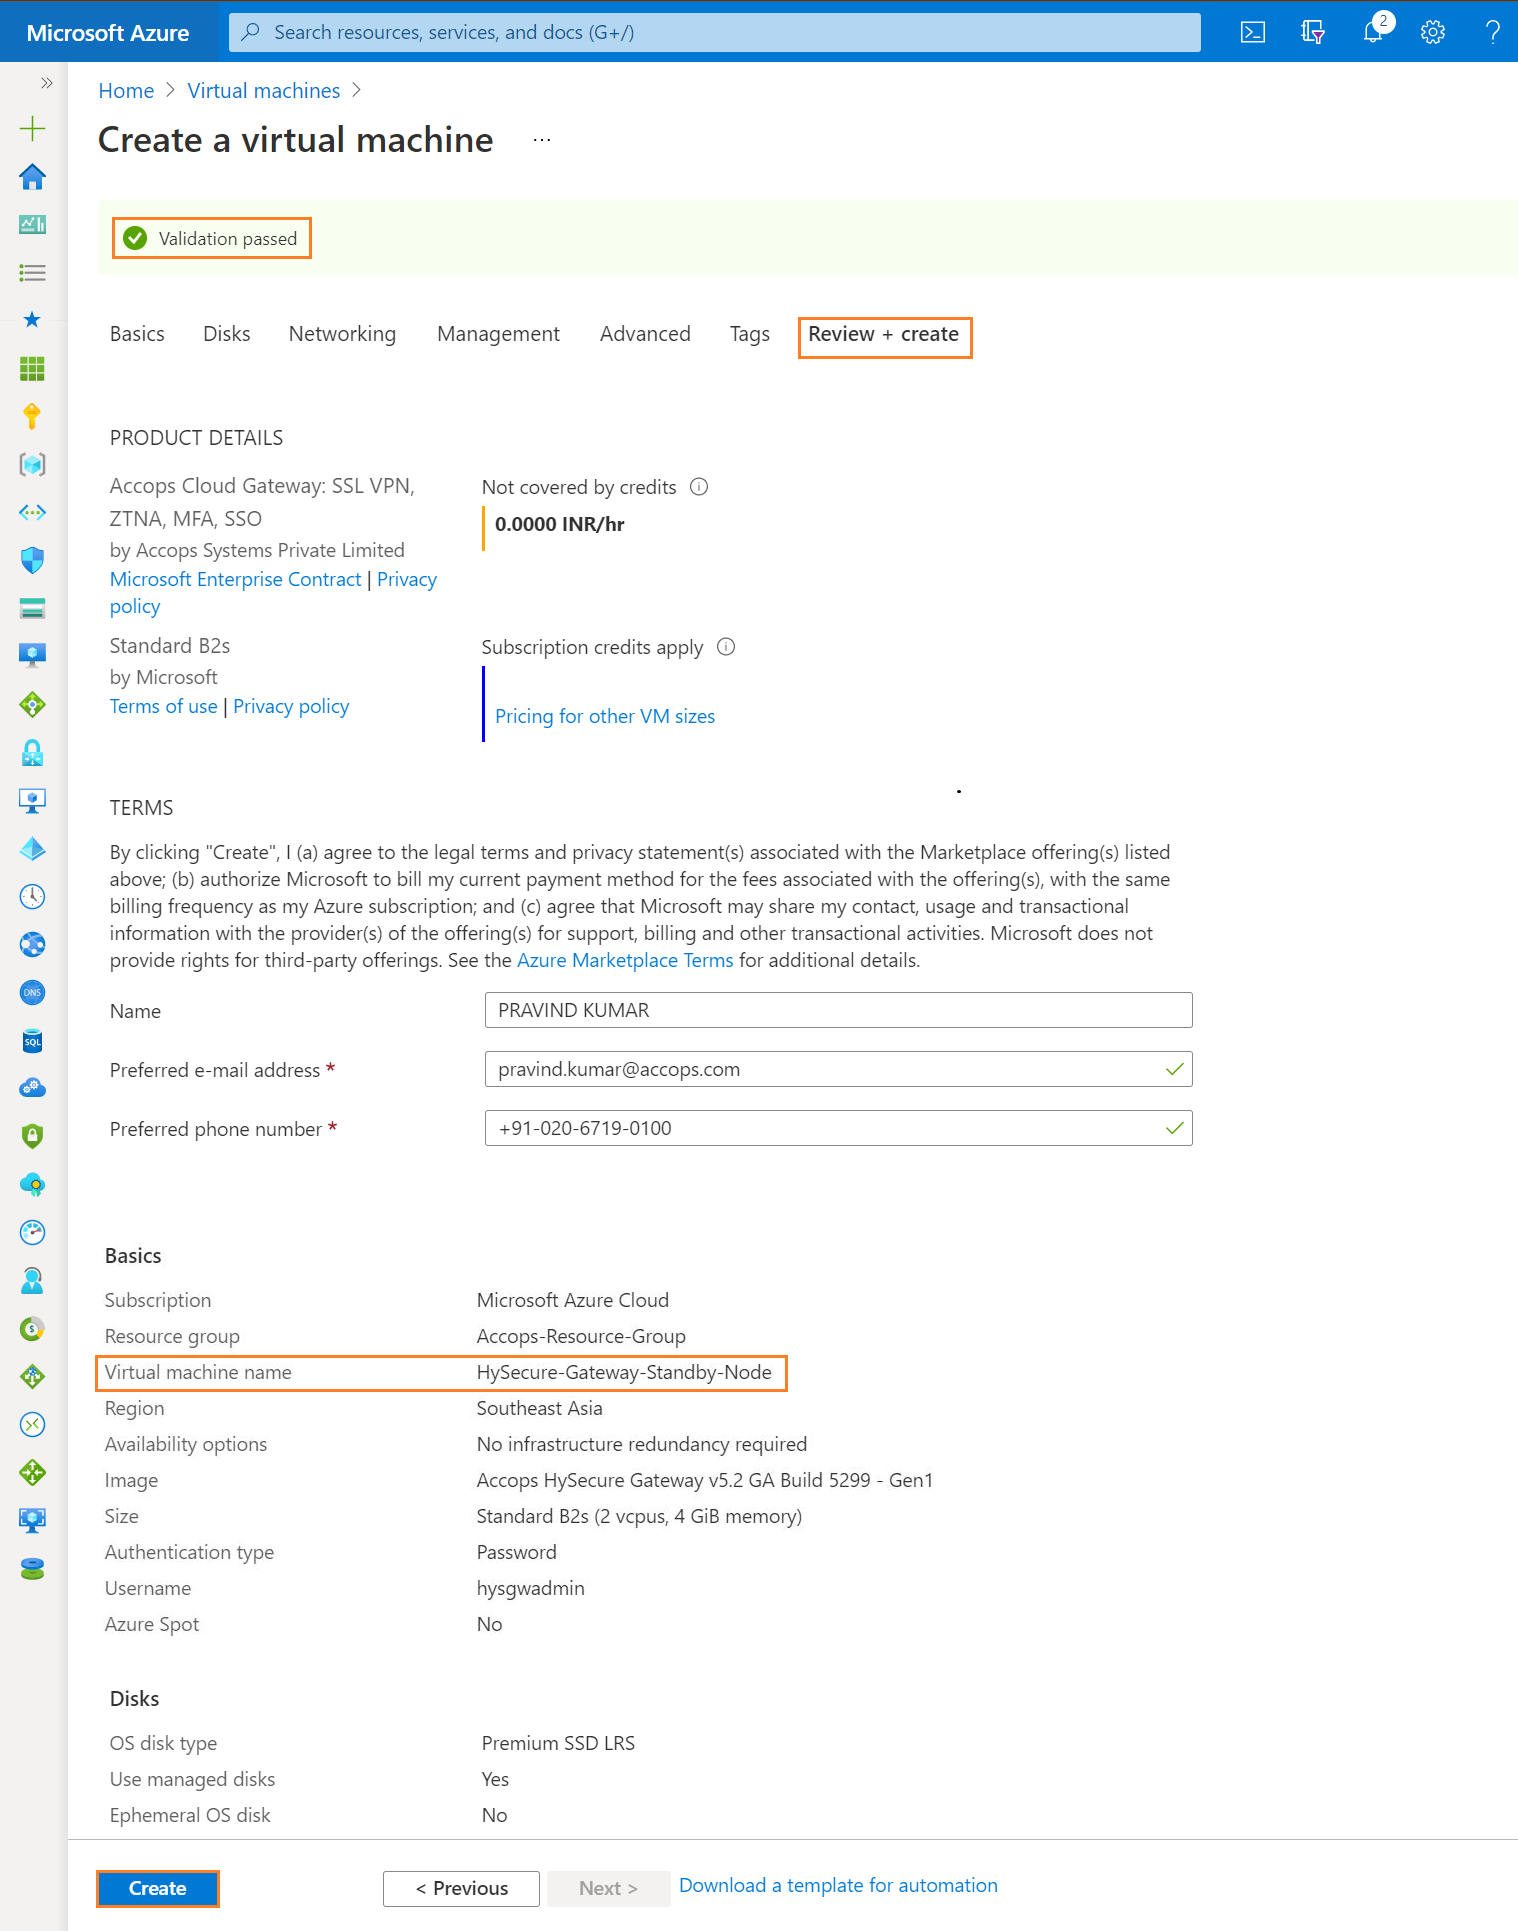This screenshot has width=1518, height=1931.
Task: Click the blue Create button
Action: [x=158, y=1888]
